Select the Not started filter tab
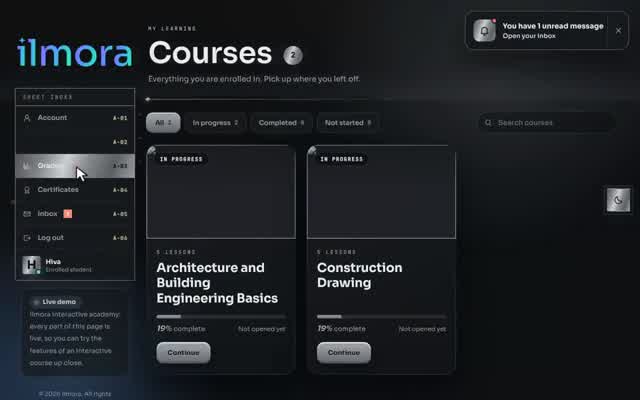This screenshot has height=400, width=640. click(x=348, y=122)
